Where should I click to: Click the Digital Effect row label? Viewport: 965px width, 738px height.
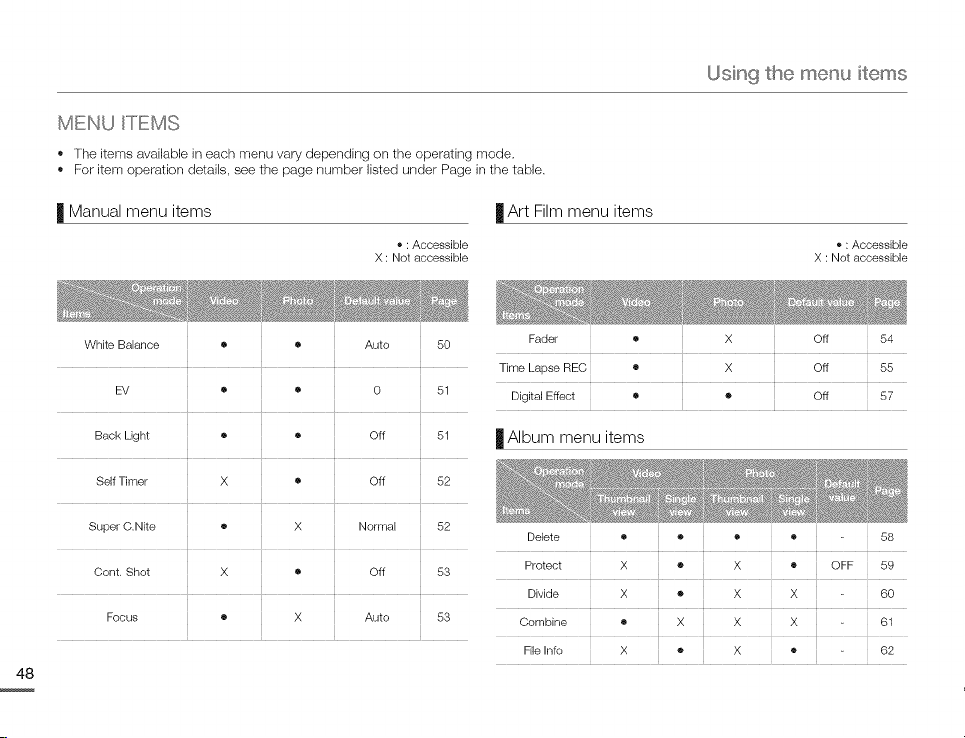point(543,396)
